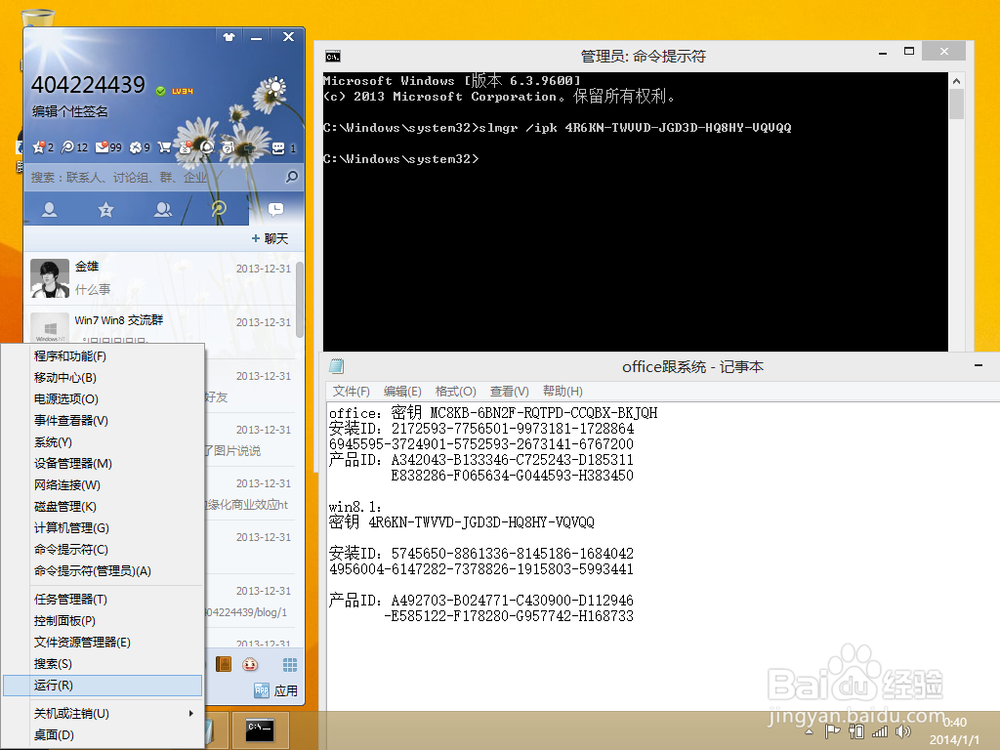The image size is (1000, 750).
Task: Click the green online status icon
Action: coord(161,91)
